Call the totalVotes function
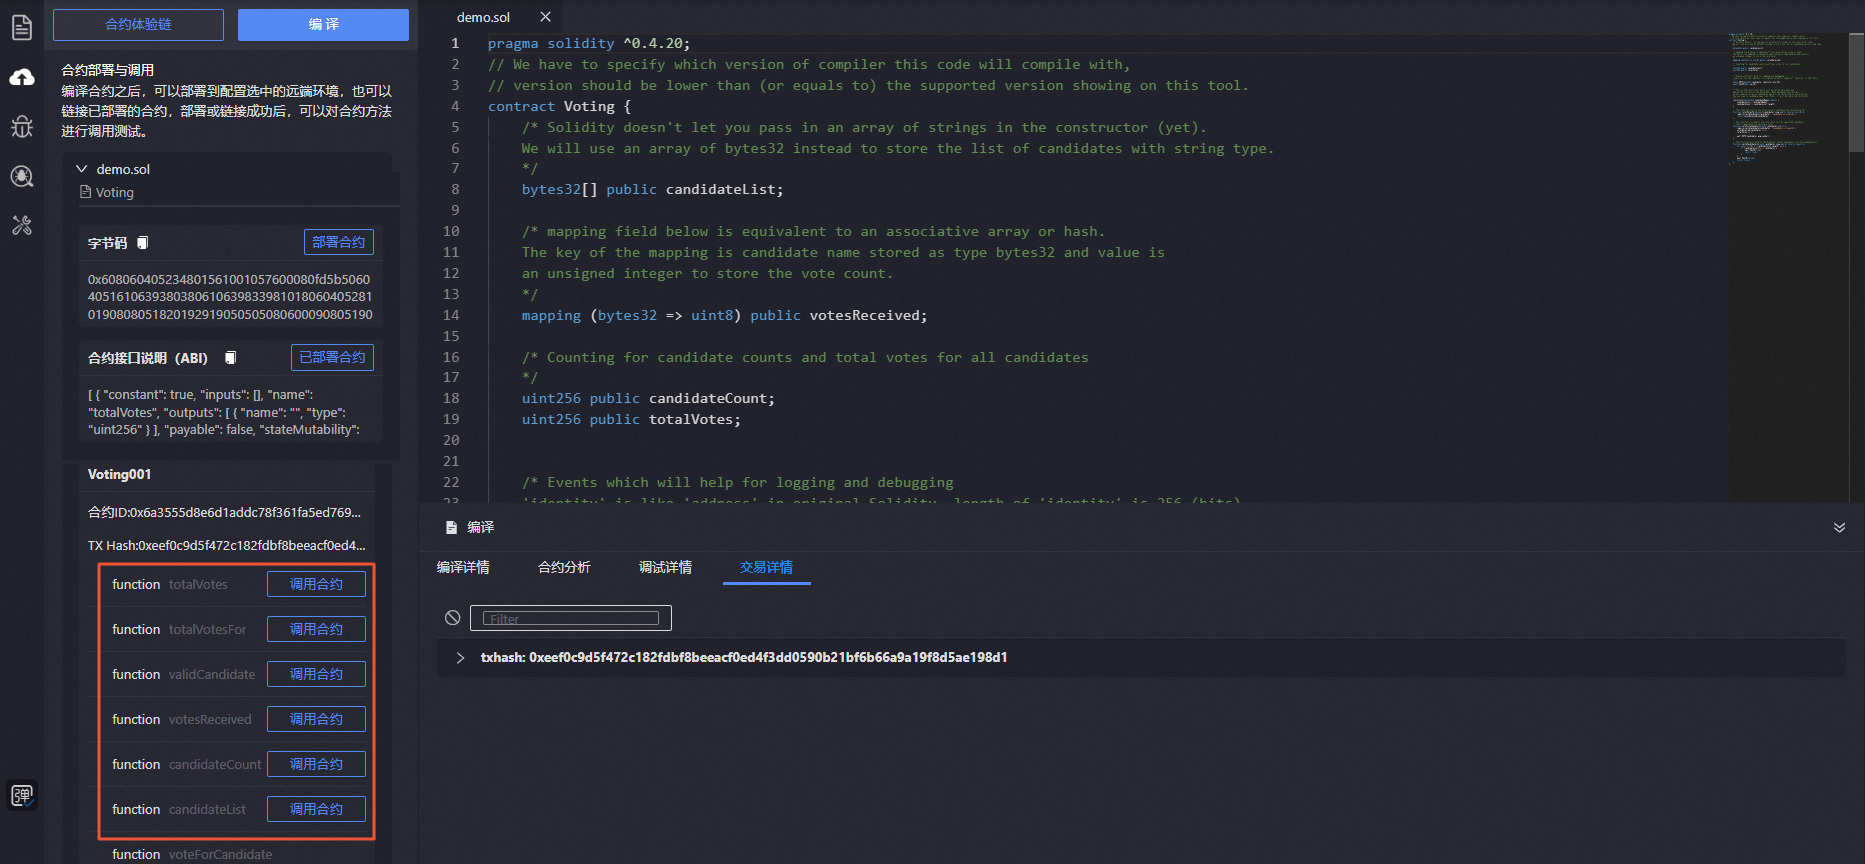 coord(316,584)
